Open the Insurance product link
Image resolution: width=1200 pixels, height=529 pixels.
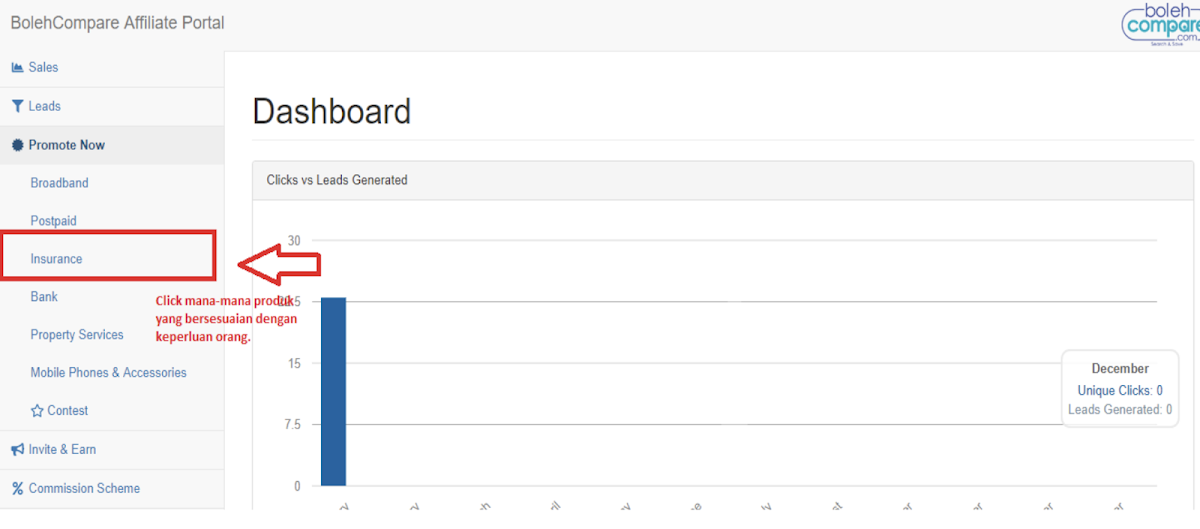point(56,259)
